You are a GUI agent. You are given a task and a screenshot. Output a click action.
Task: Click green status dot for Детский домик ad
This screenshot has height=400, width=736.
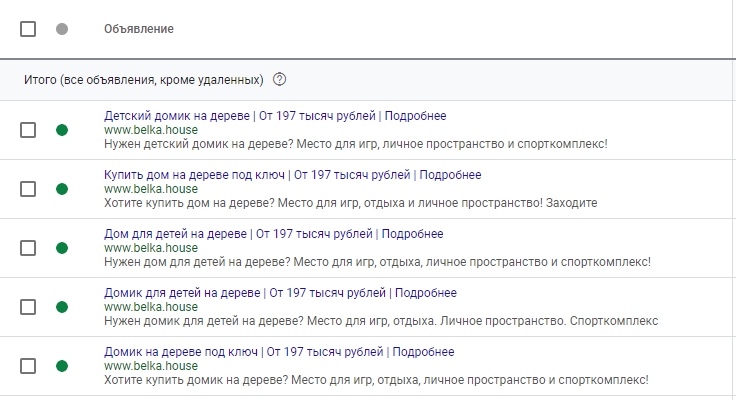(x=62, y=130)
